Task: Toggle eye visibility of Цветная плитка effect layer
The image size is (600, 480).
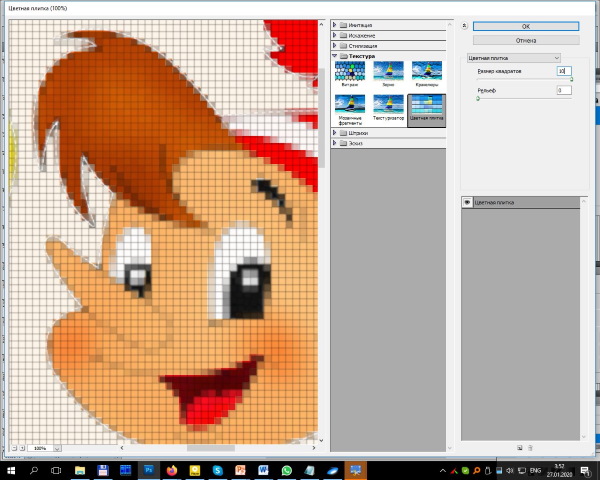Action: coord(467,202)
